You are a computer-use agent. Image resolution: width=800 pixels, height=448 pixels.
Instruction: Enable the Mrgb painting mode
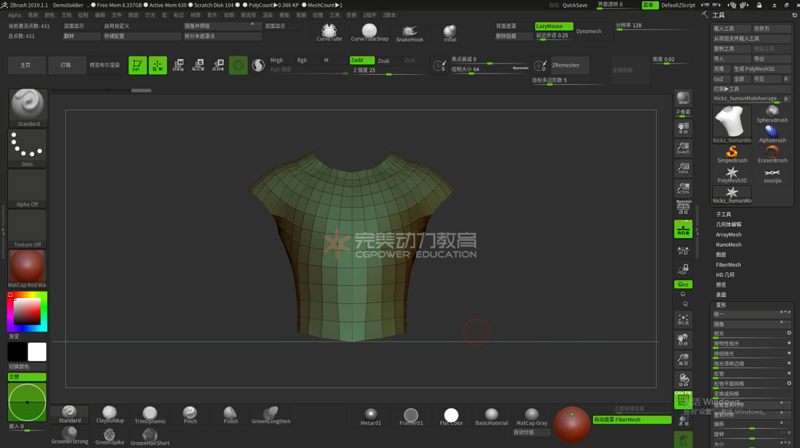click(277, 60)
